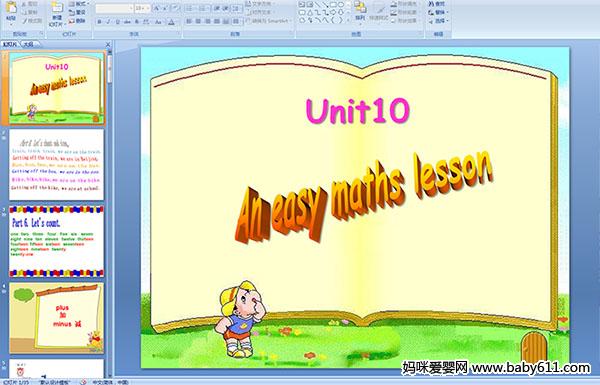Select the plus minus slide thumbnail
Screen dimensions: 600x385
tap(57, 318)
